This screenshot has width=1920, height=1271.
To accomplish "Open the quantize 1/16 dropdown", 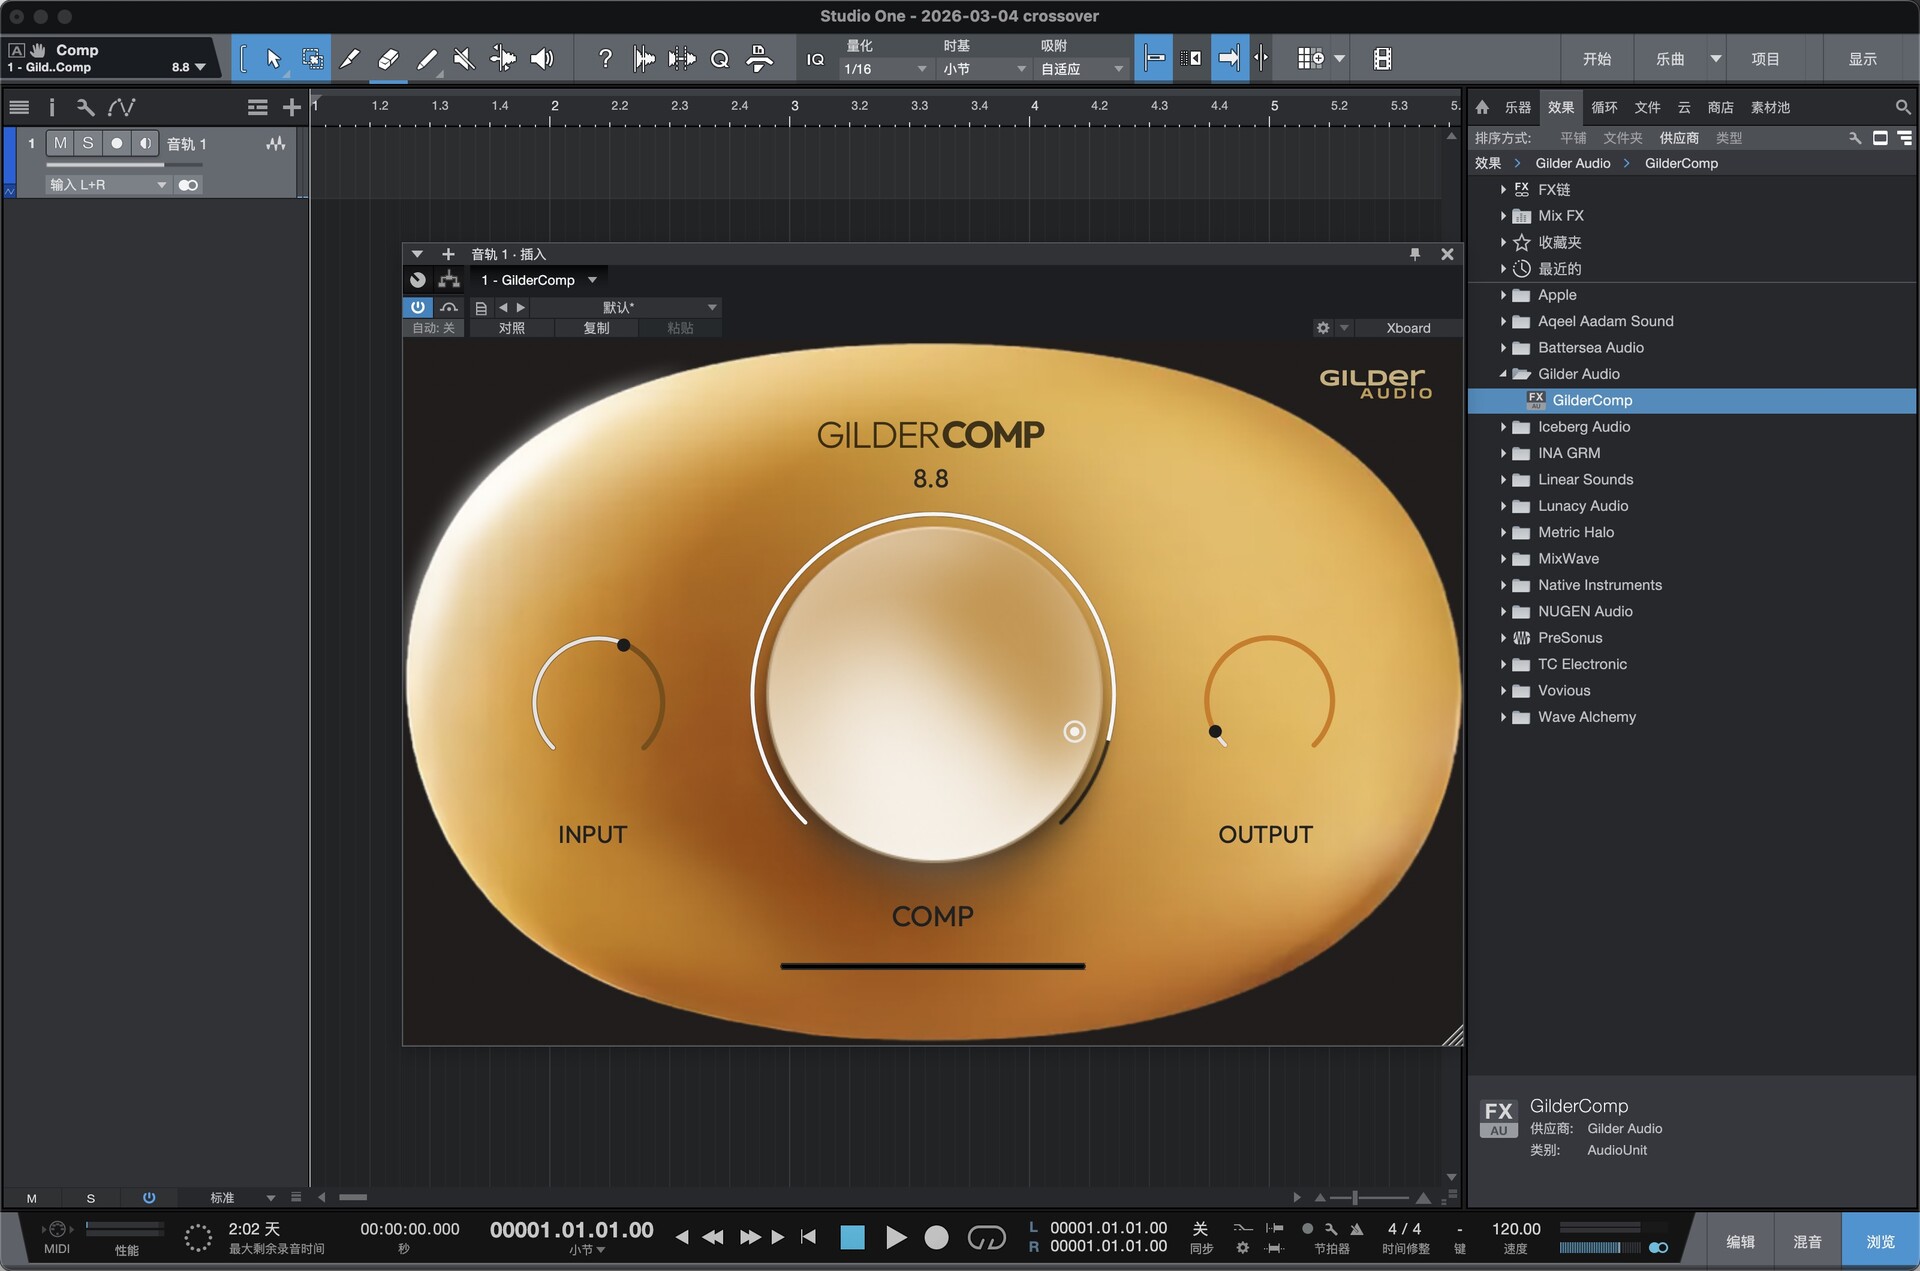I will coord(886,69).
